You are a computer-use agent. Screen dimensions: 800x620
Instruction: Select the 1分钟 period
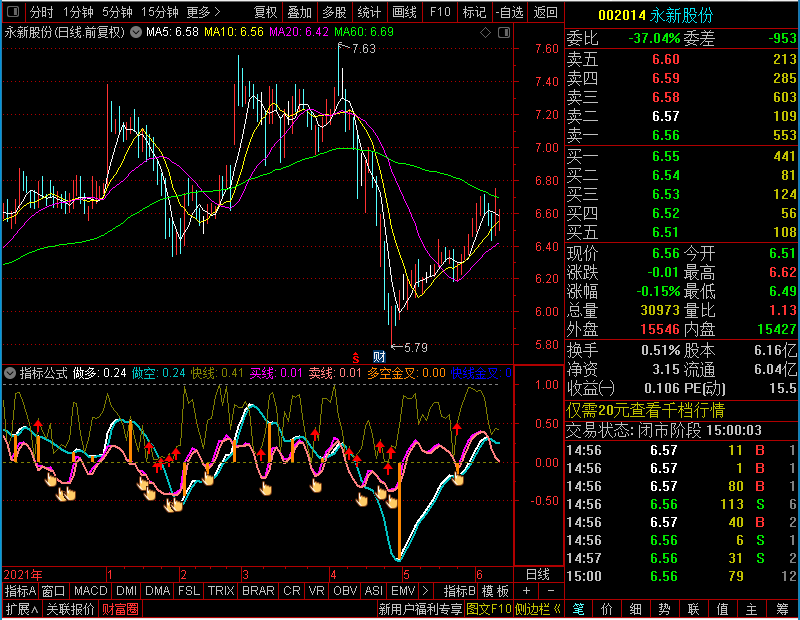tap(78, 12)
